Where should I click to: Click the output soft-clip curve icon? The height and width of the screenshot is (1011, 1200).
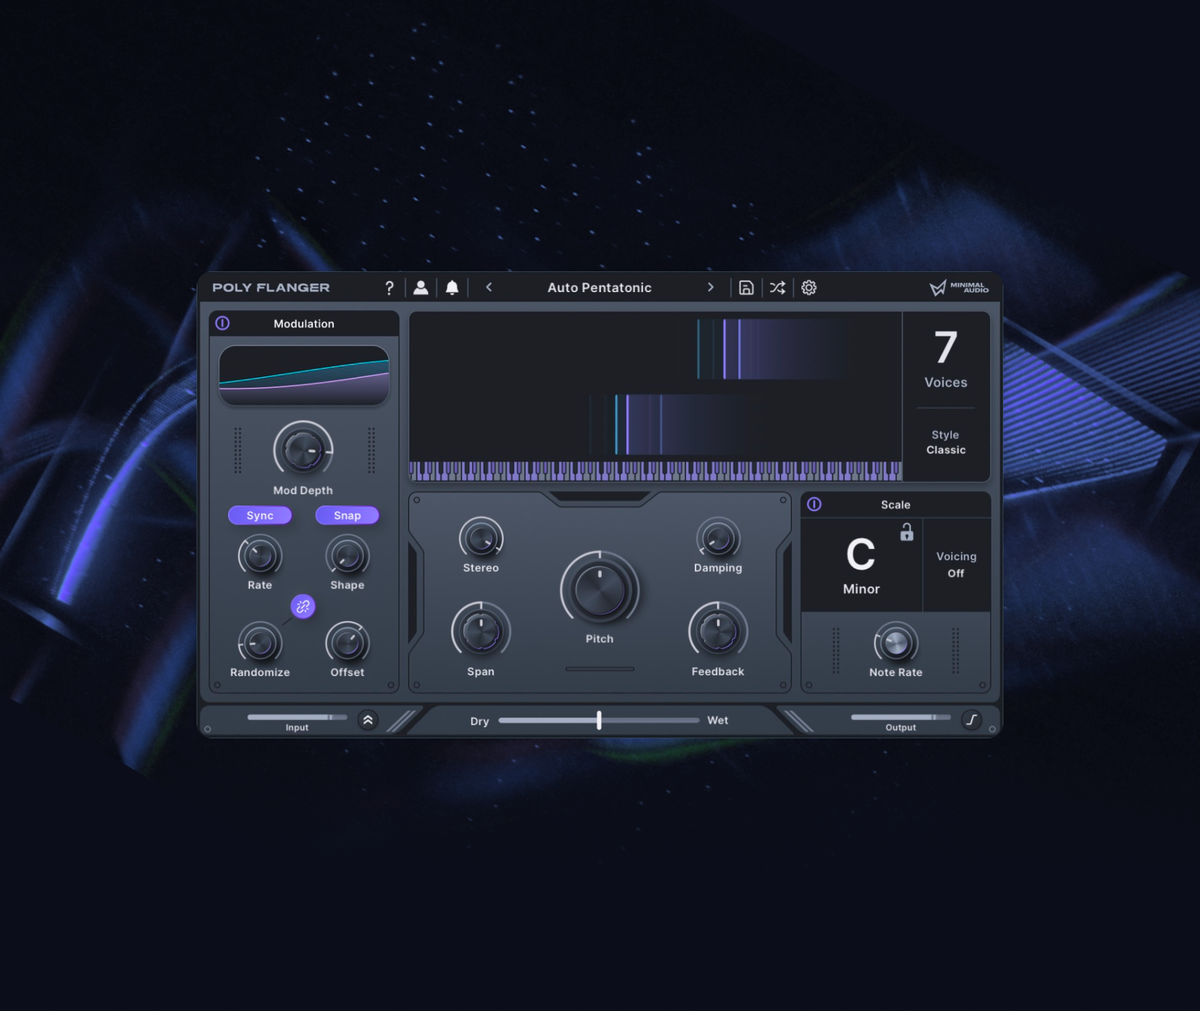click(971, 720)
